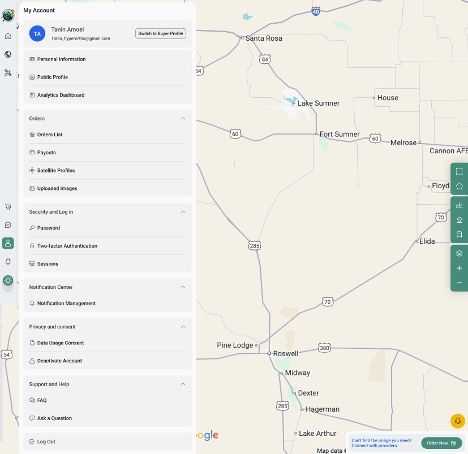This screenshot has height=454, width=468.
Task: Click the Switch to Super Profile button
Action: pyautogui.click(x=160, y=33)
